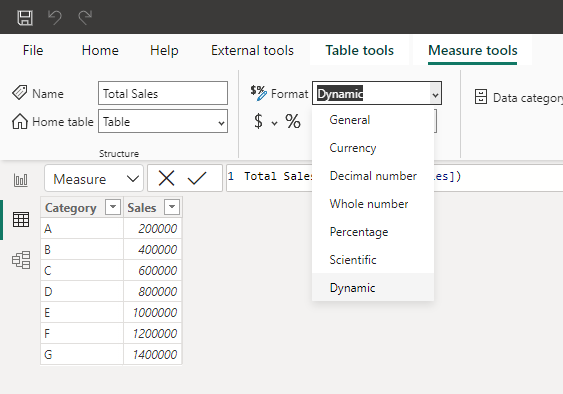The width and height of the screenshot is (563, 394).
Task: Click the Redo arrow icon
Action: (85, 18)
